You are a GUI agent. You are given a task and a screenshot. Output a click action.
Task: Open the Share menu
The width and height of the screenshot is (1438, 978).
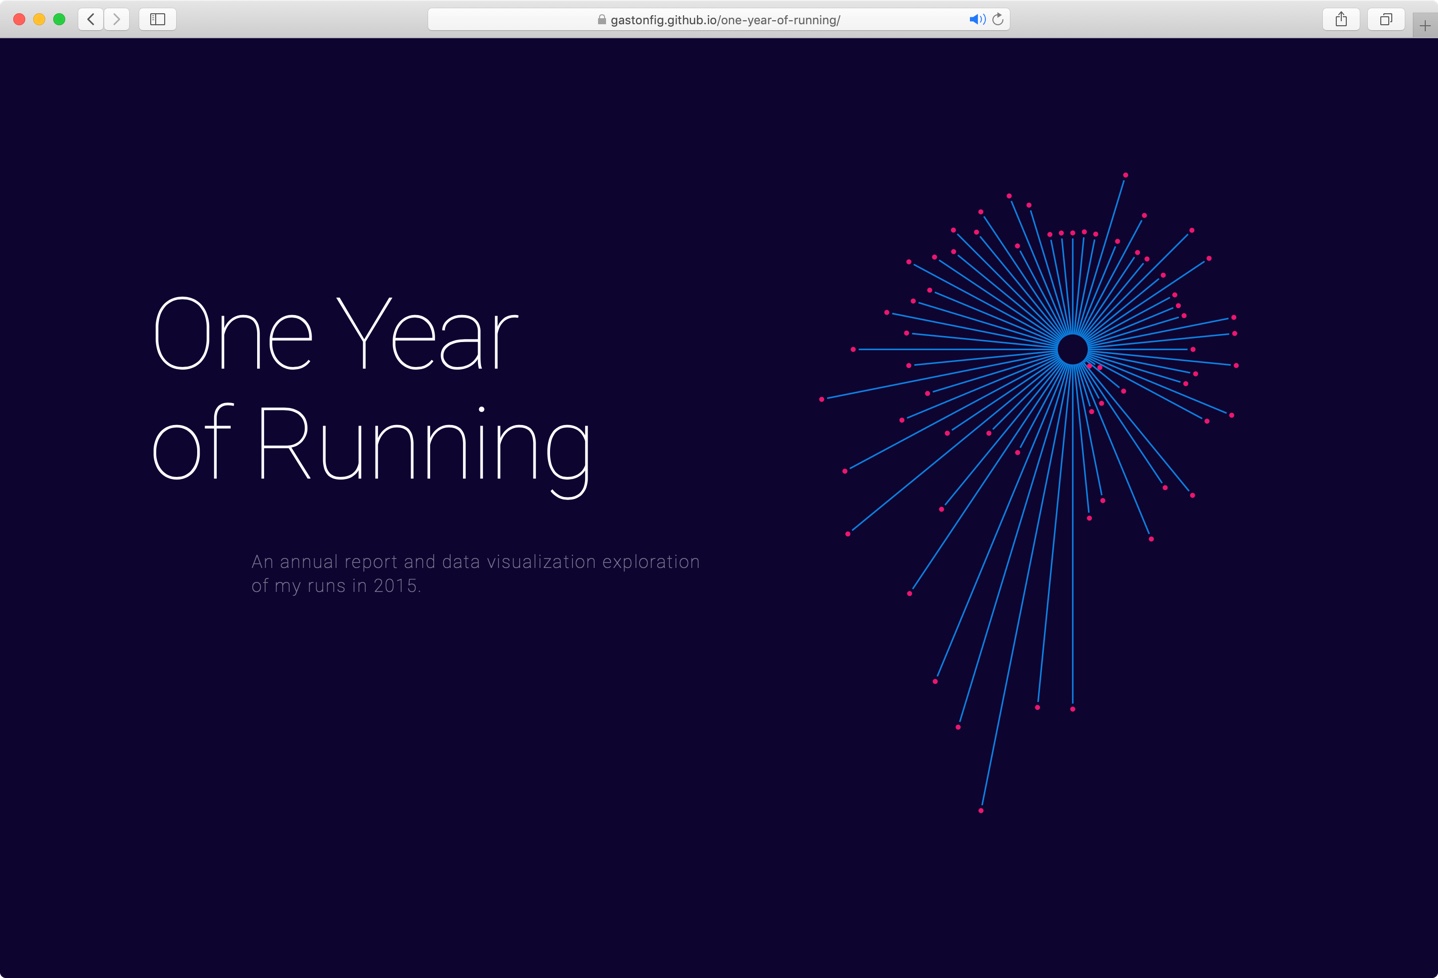click(1341, 19)
